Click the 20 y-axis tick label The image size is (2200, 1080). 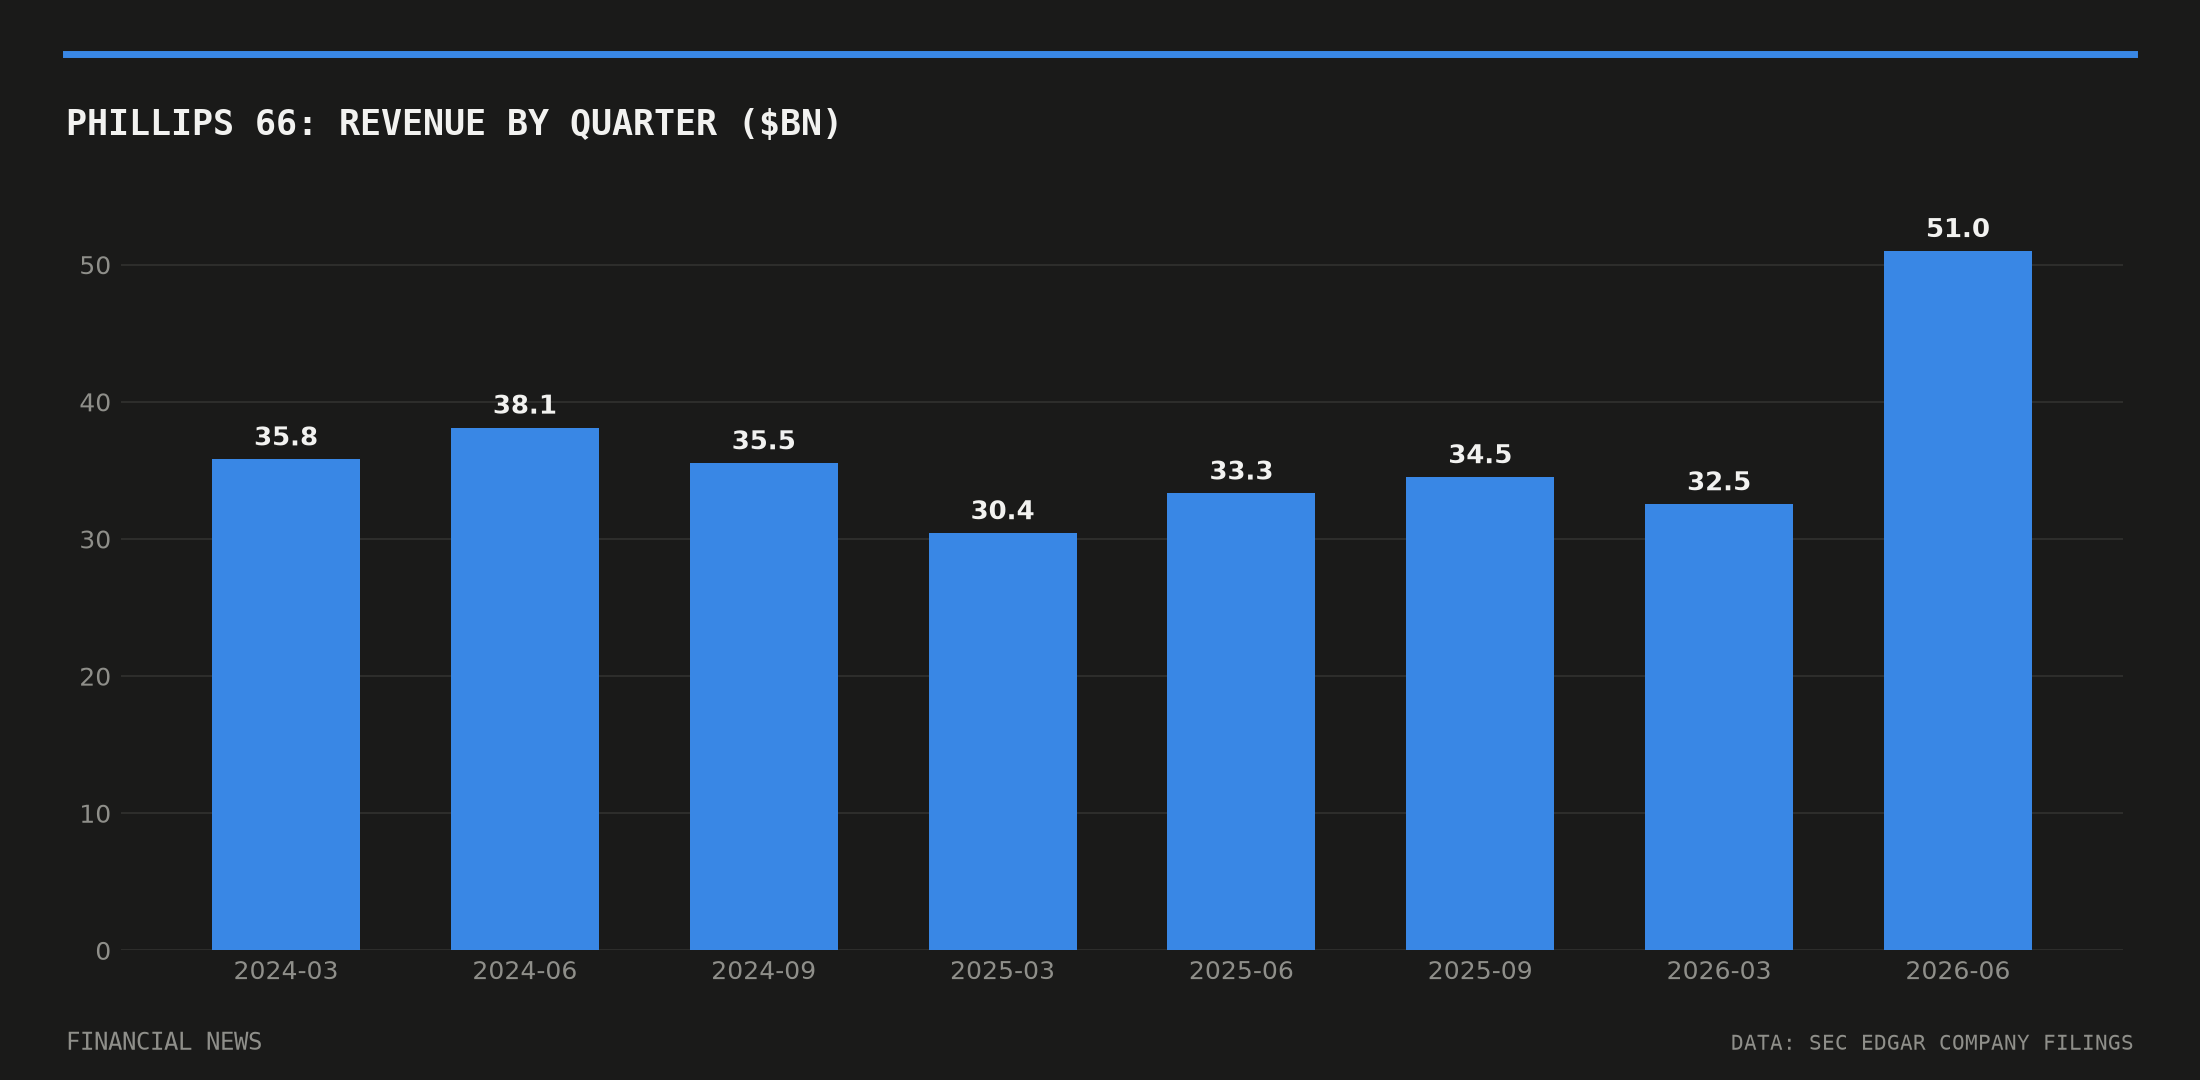(x=95, y=677)
